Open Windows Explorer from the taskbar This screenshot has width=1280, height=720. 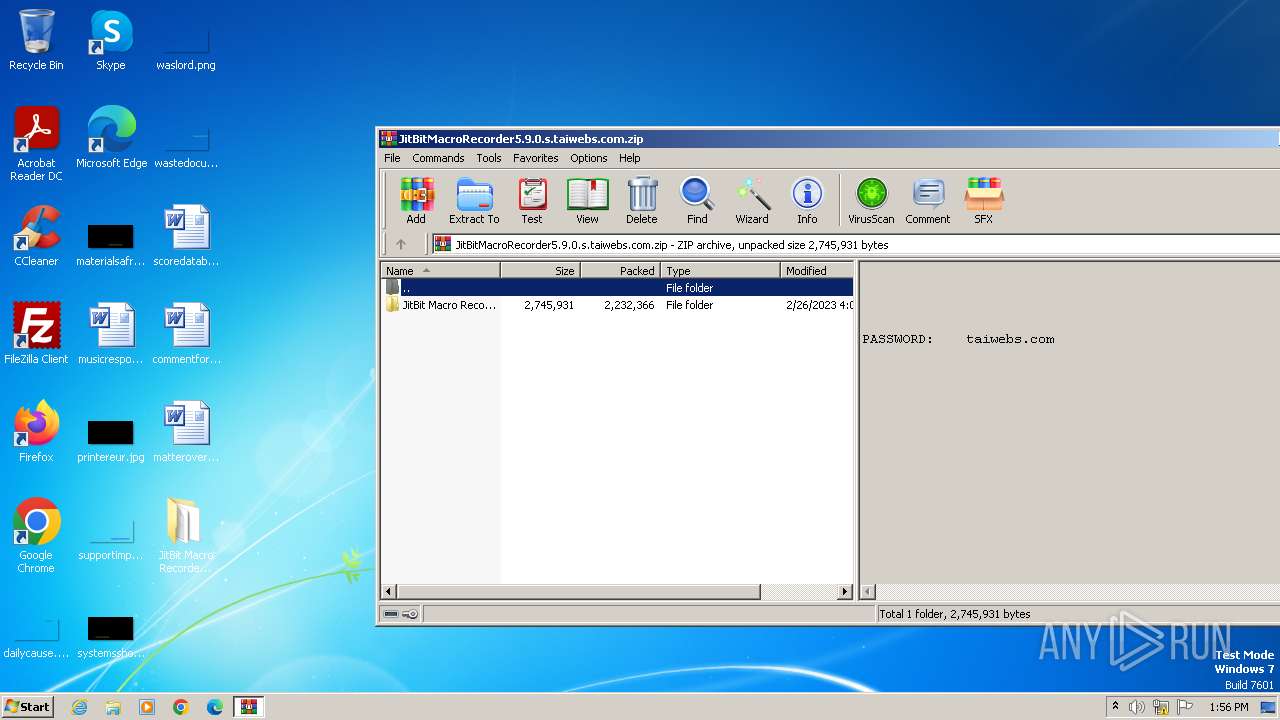click(x=113, y=707)
